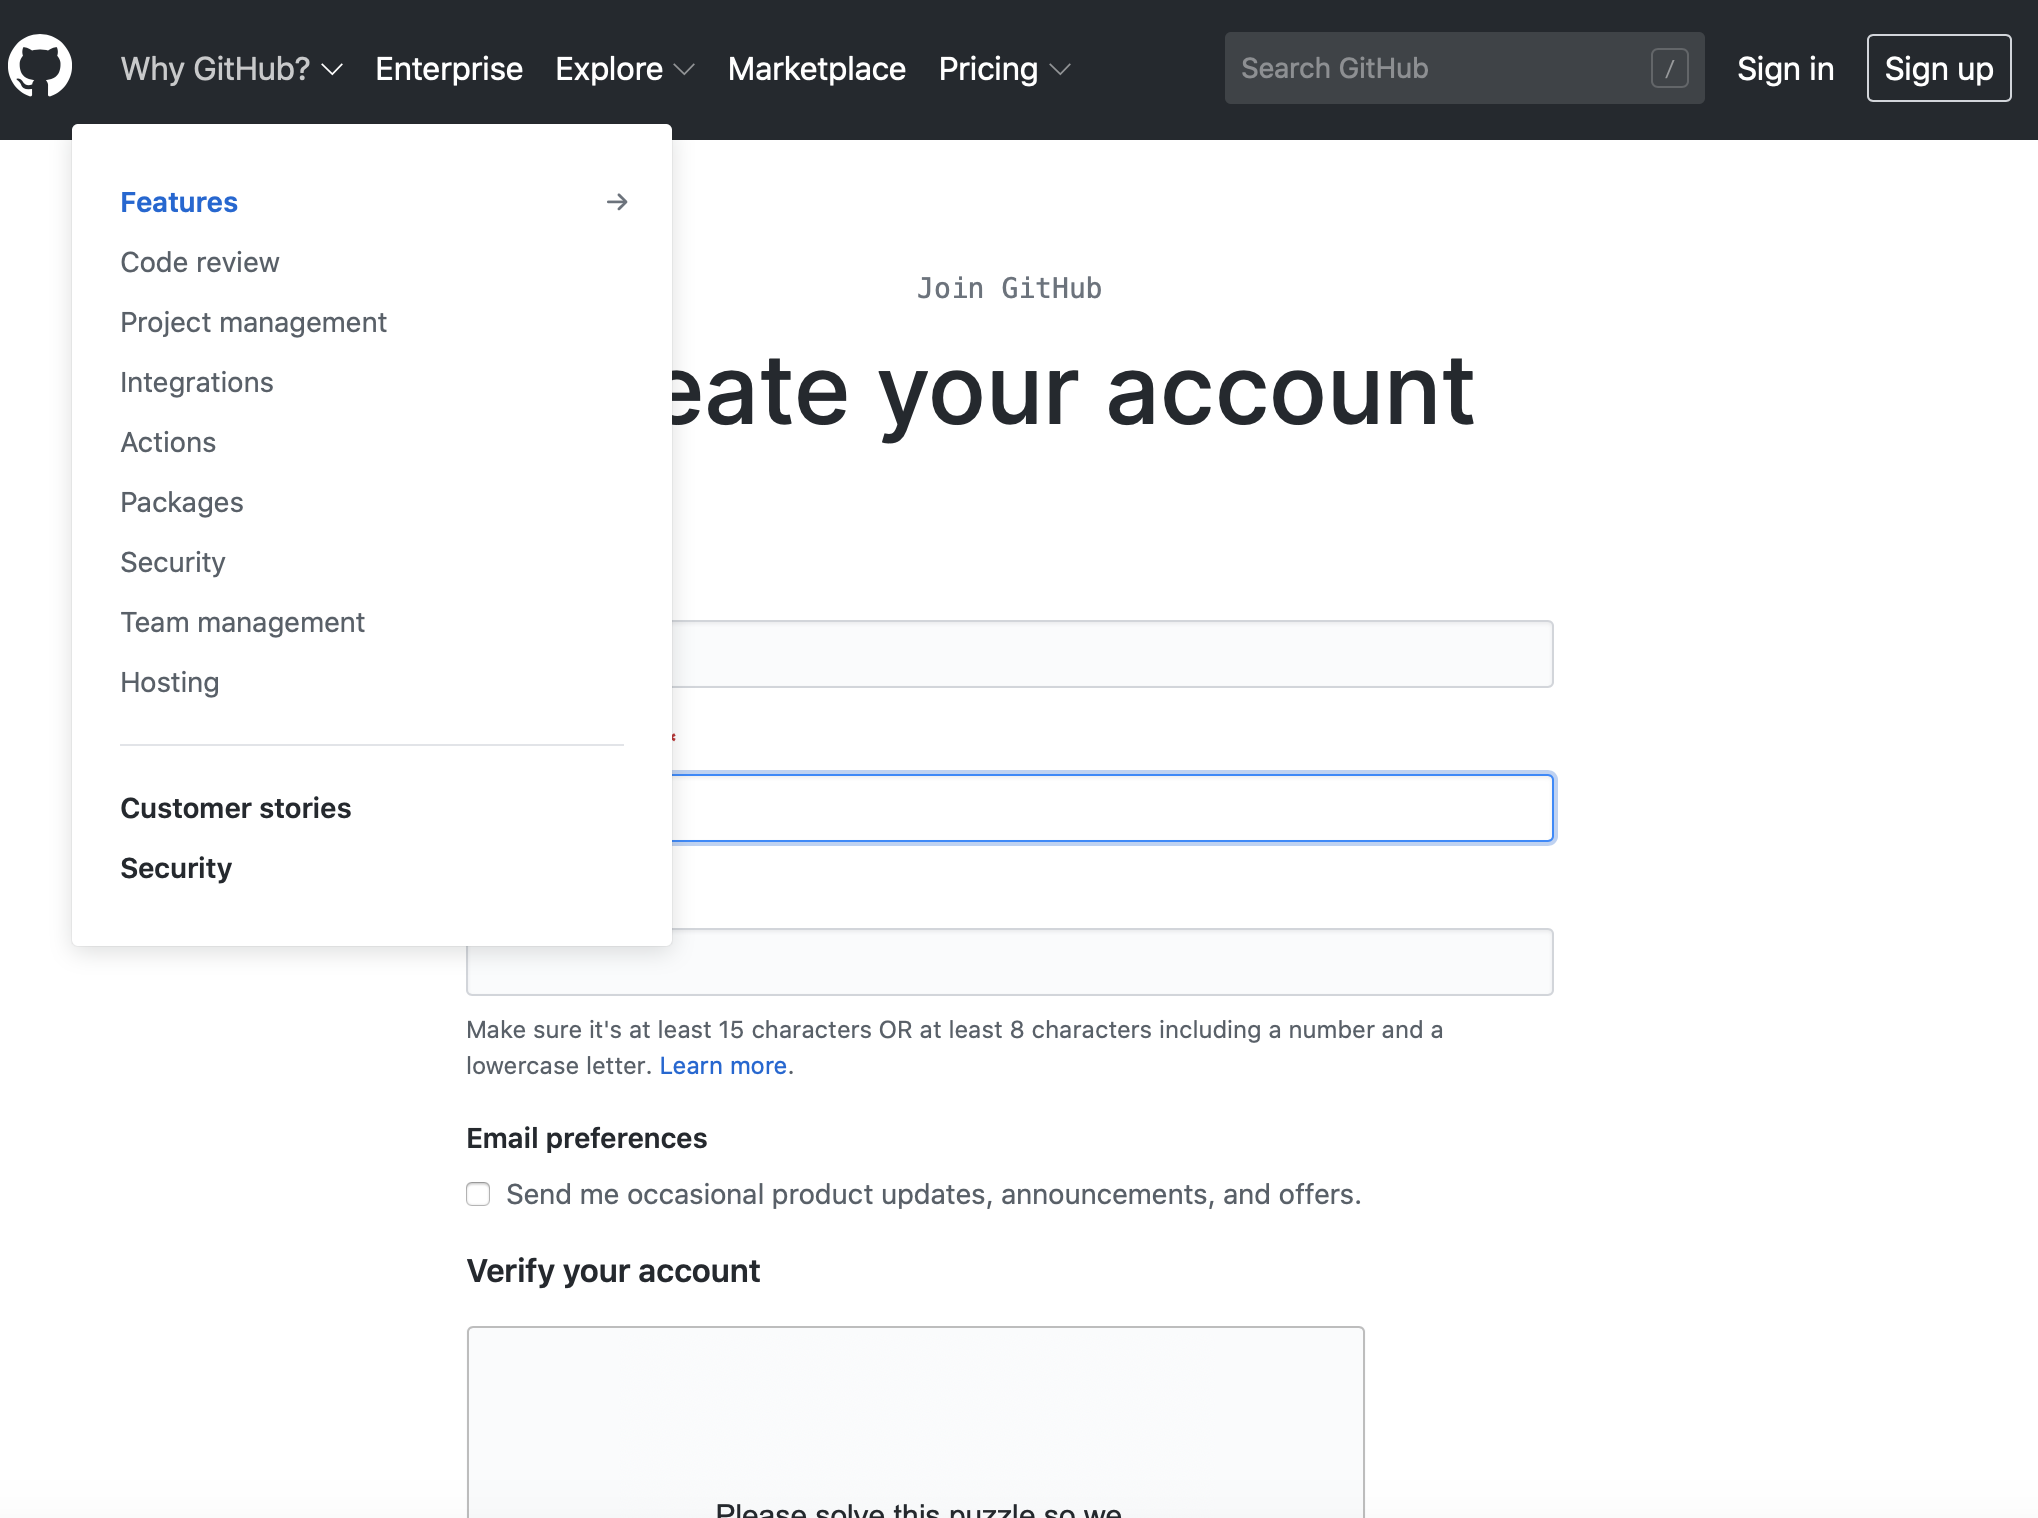Click the arrow icon beside Features
Screen dimensions: 2038x1518
[617, 202]
